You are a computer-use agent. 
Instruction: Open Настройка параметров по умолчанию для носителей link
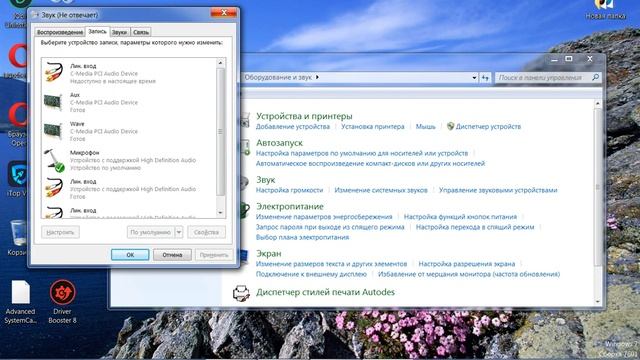(x=362, y=153)
